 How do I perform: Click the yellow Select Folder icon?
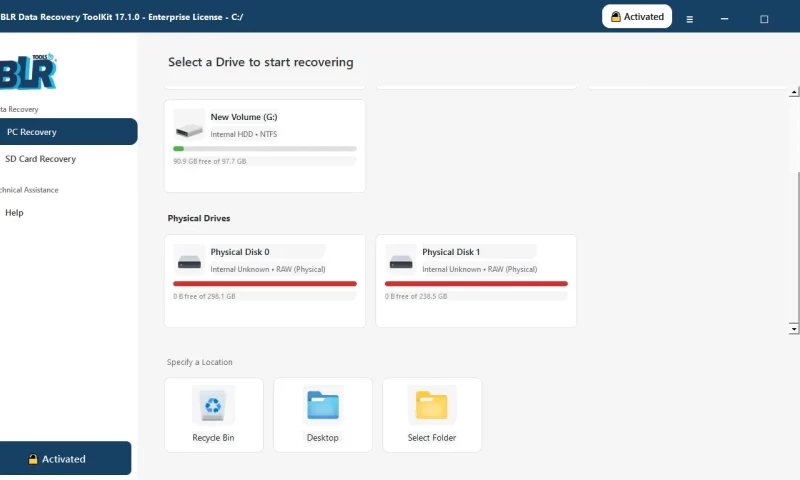pos(432,406)
